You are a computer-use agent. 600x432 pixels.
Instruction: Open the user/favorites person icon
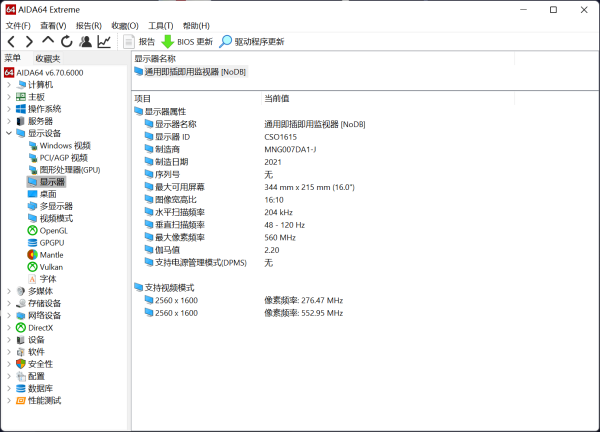(85, 41)
